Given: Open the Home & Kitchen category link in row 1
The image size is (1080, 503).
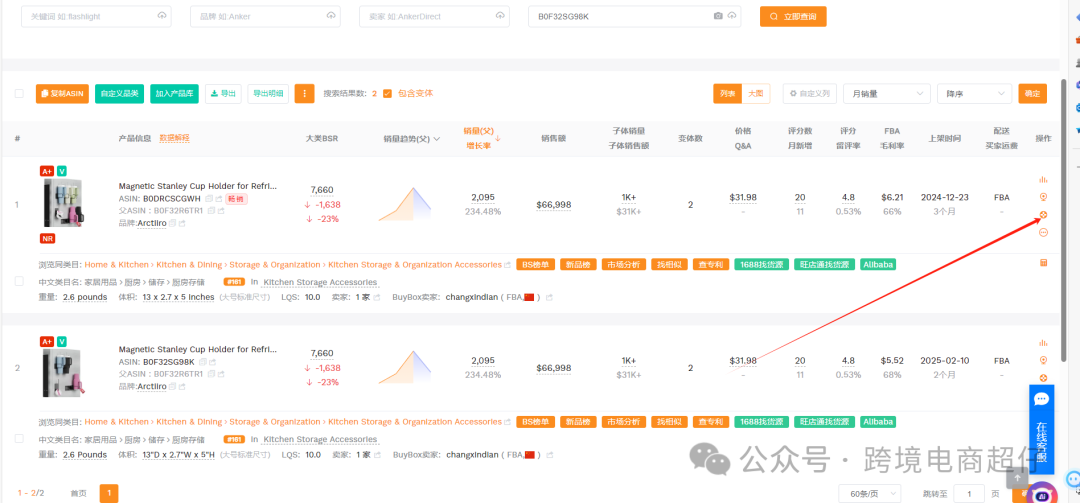Looking at the screenshot, I should [116, 265].
